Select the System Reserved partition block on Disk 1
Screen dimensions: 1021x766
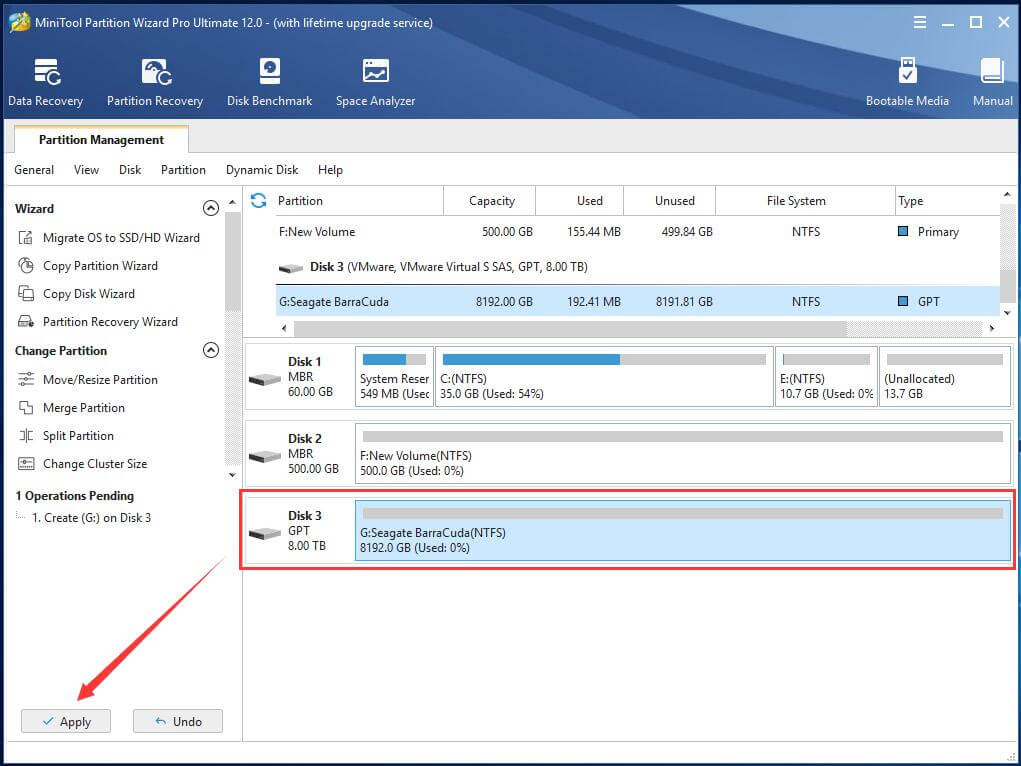pos(394,376)
